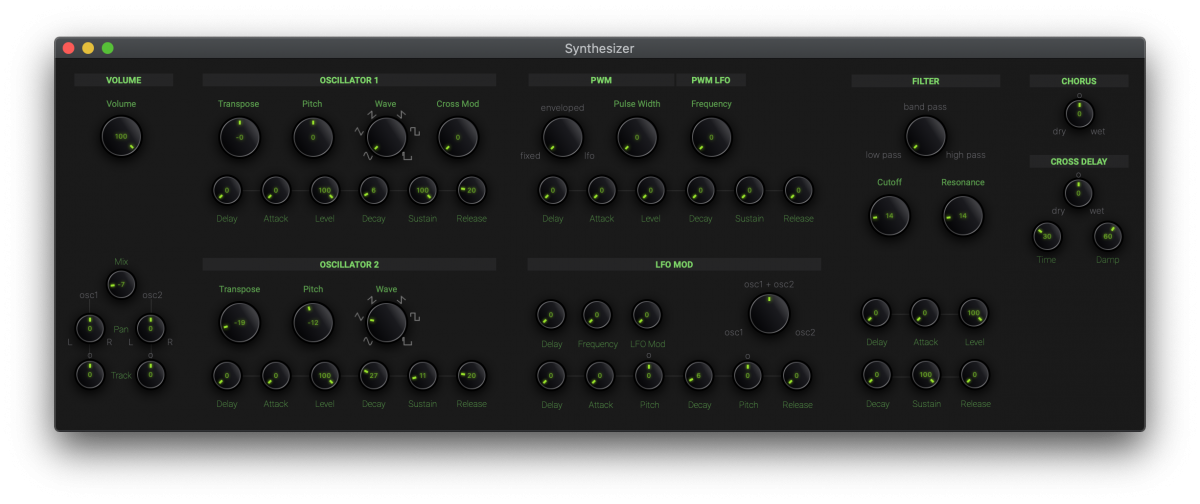Click the filter type selector knob
This screenshot has width=1200, height=504.
click(926, 136)
